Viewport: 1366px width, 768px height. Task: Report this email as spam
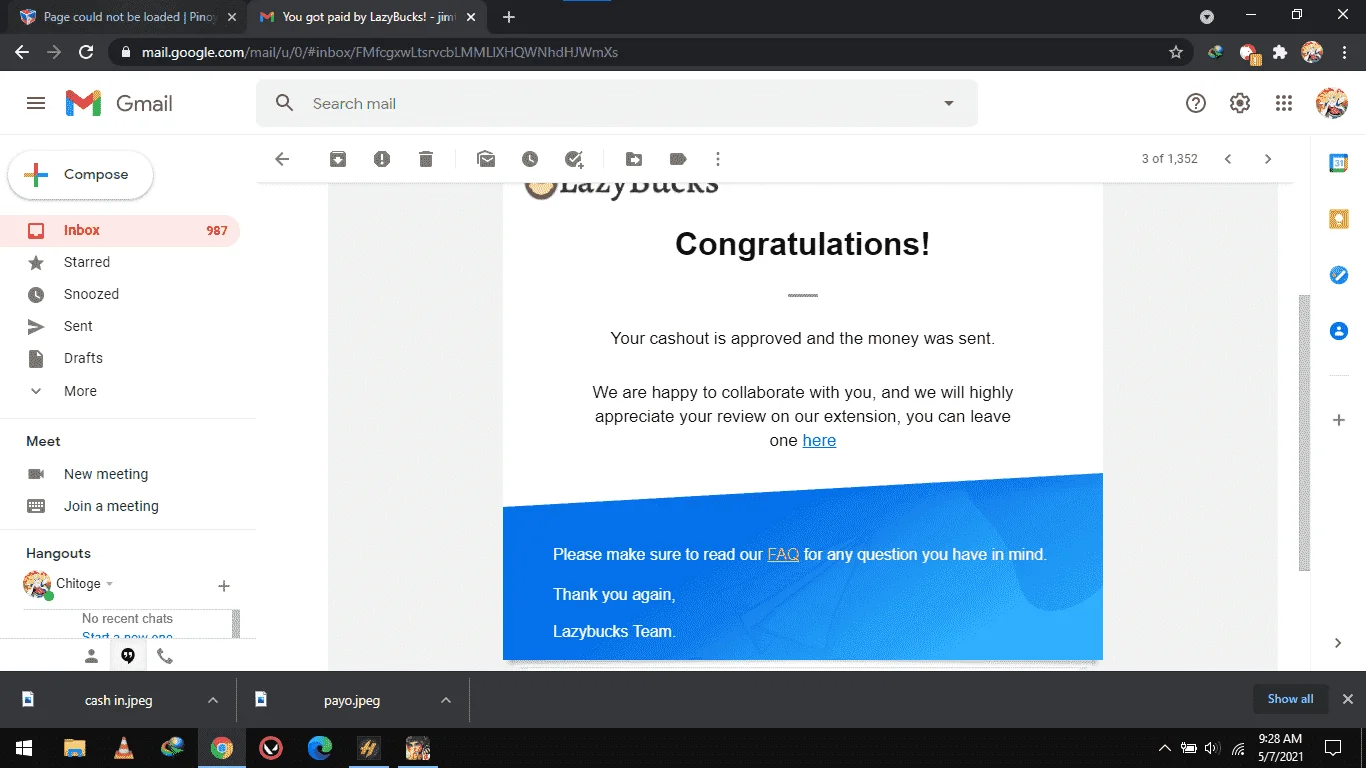[382, 159]
